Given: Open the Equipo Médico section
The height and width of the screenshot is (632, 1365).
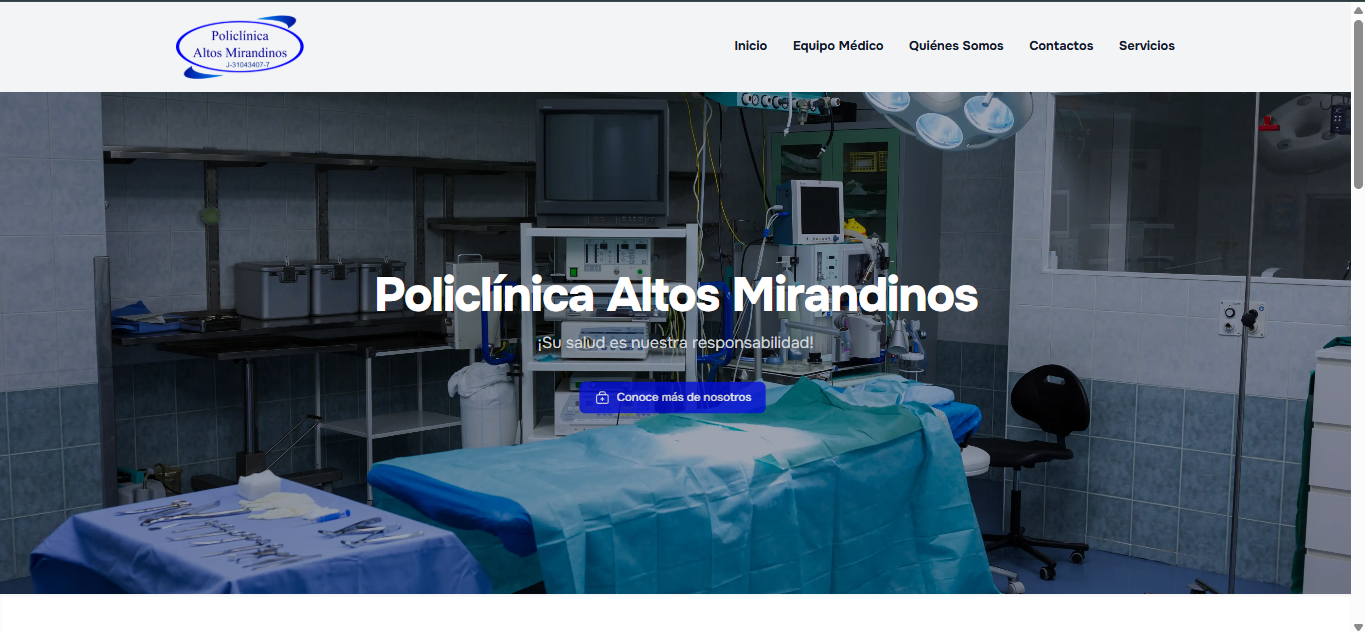Looking at the screenshot, I should click(838, 46).
